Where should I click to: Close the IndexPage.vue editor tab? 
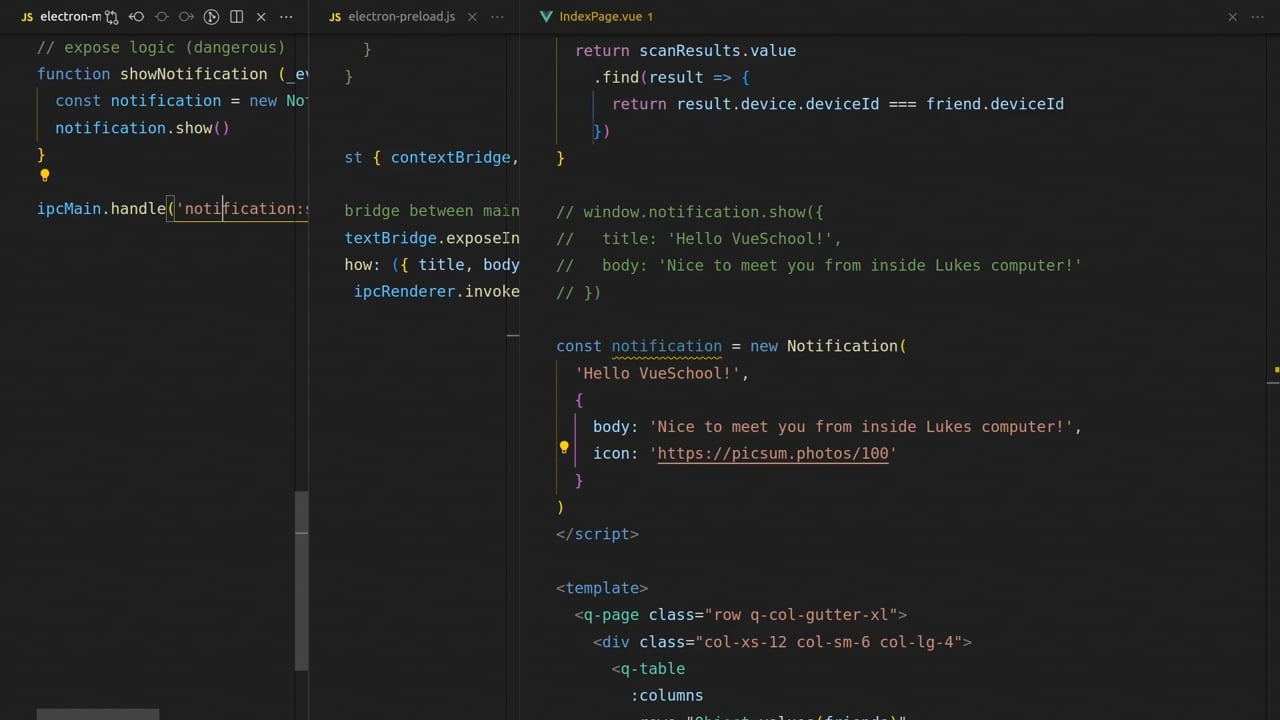click(1232, 17)
